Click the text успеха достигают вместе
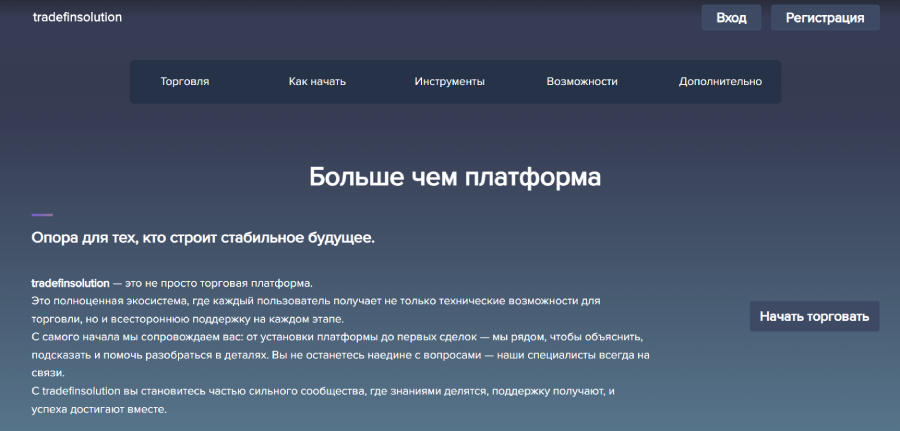Viewport: 900px width, 431px height. point(99,410)
